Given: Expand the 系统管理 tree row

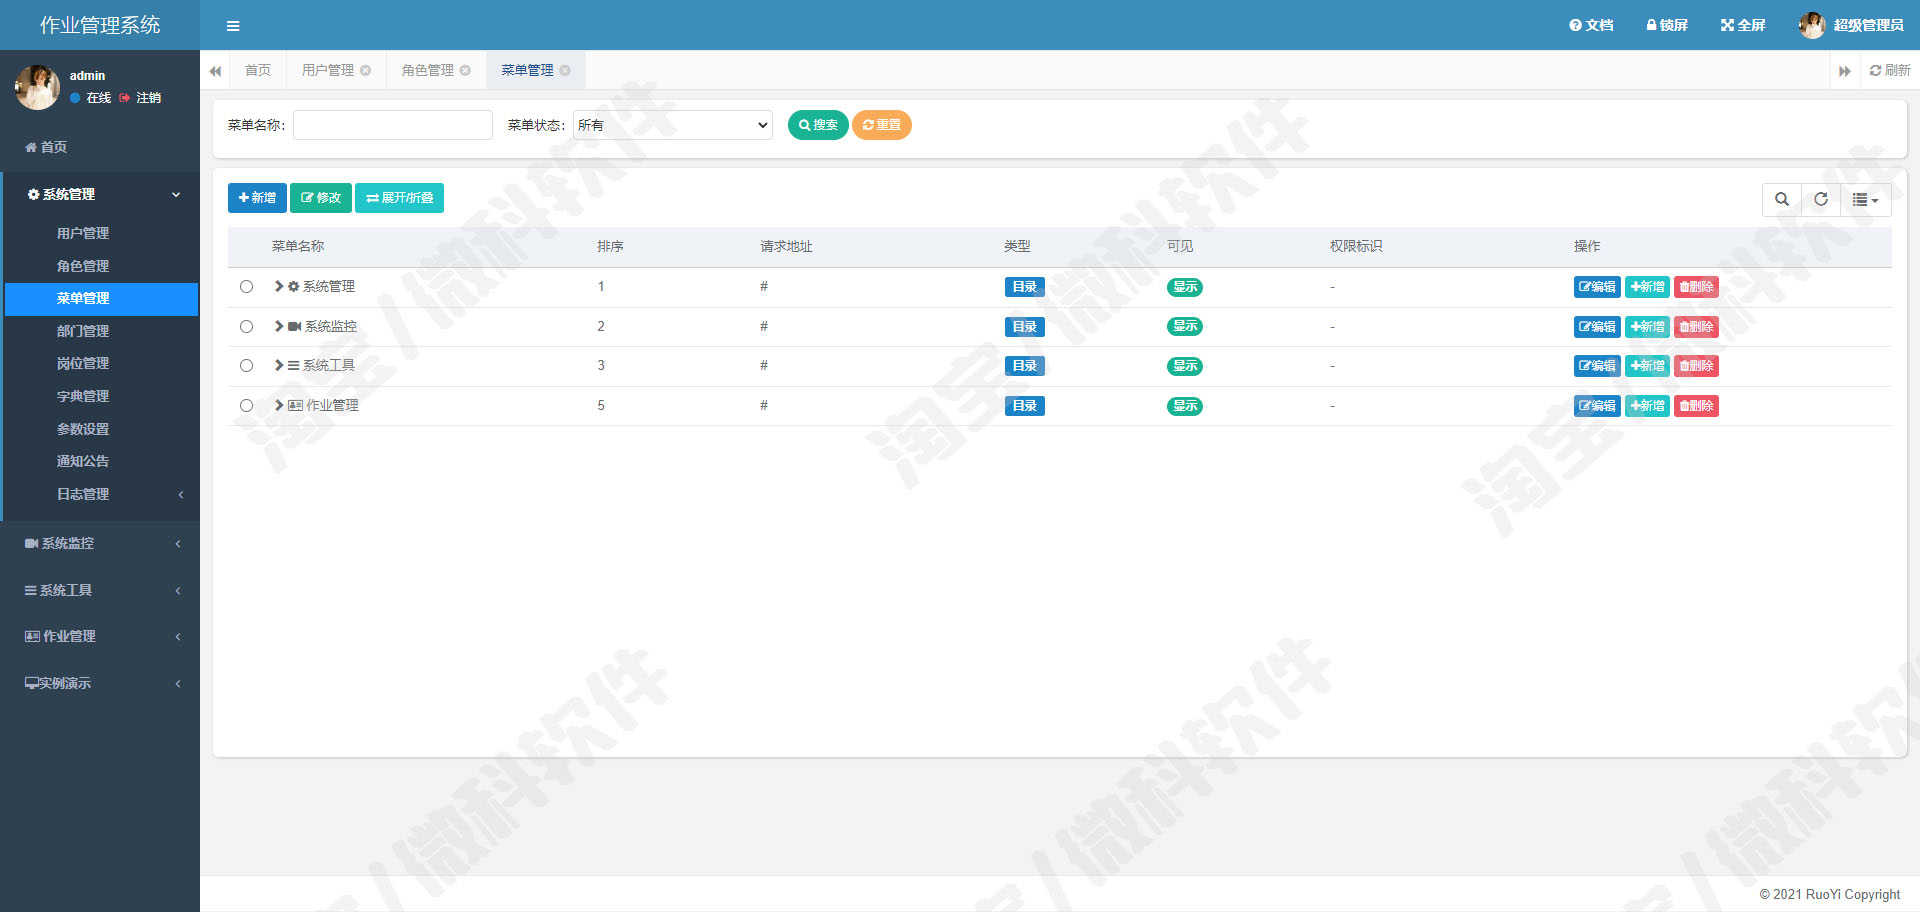Looking at the screenshot, I should coord(279,286).
